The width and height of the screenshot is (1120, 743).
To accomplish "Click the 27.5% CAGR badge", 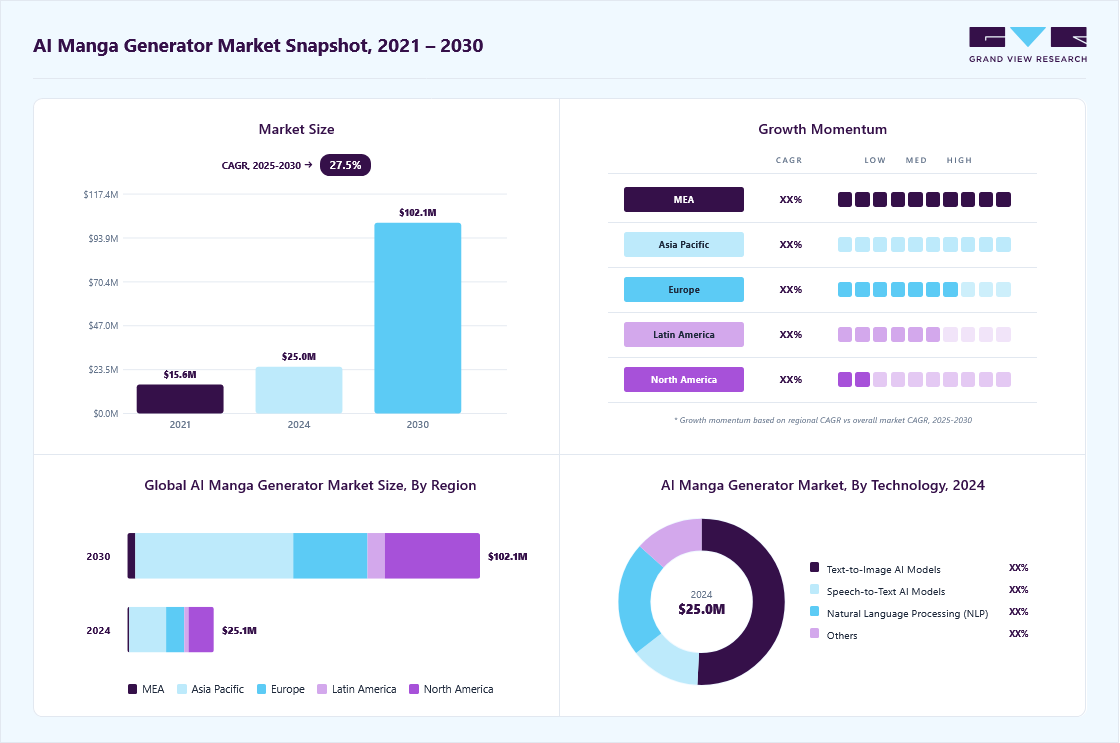I will click(345, 165).
